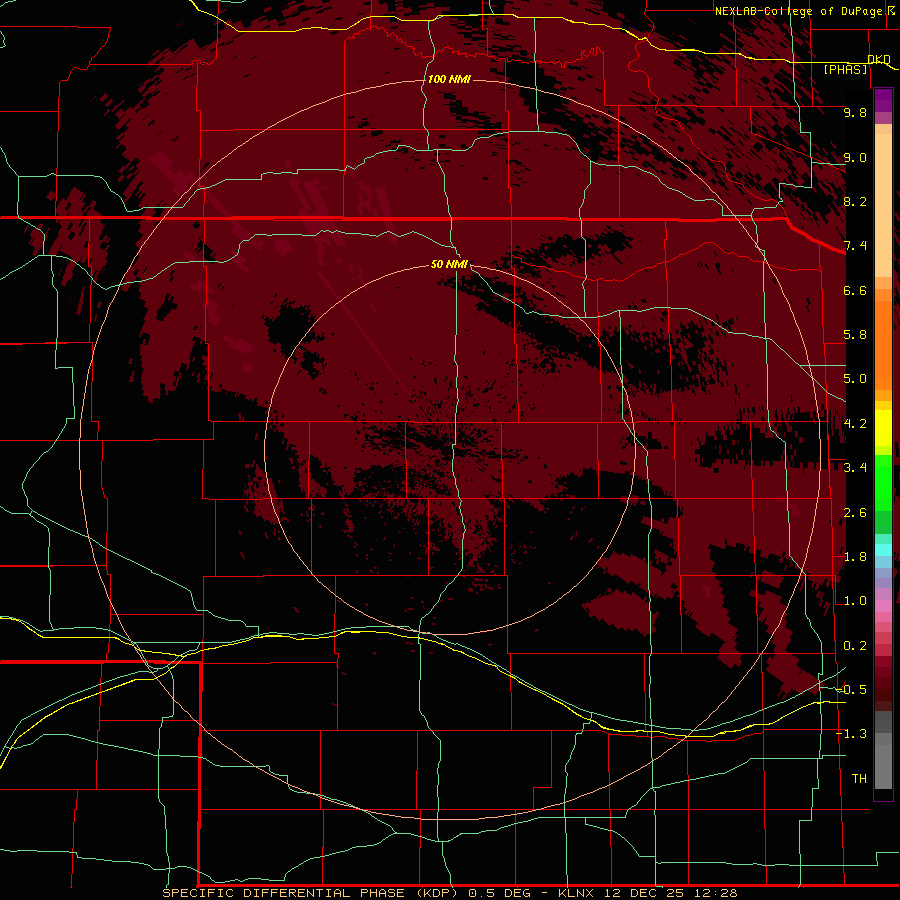Viewport: 900px width, 900px height.
Task: Click the 12:28 timestamp in caption
Action: [x=715, y=893]
